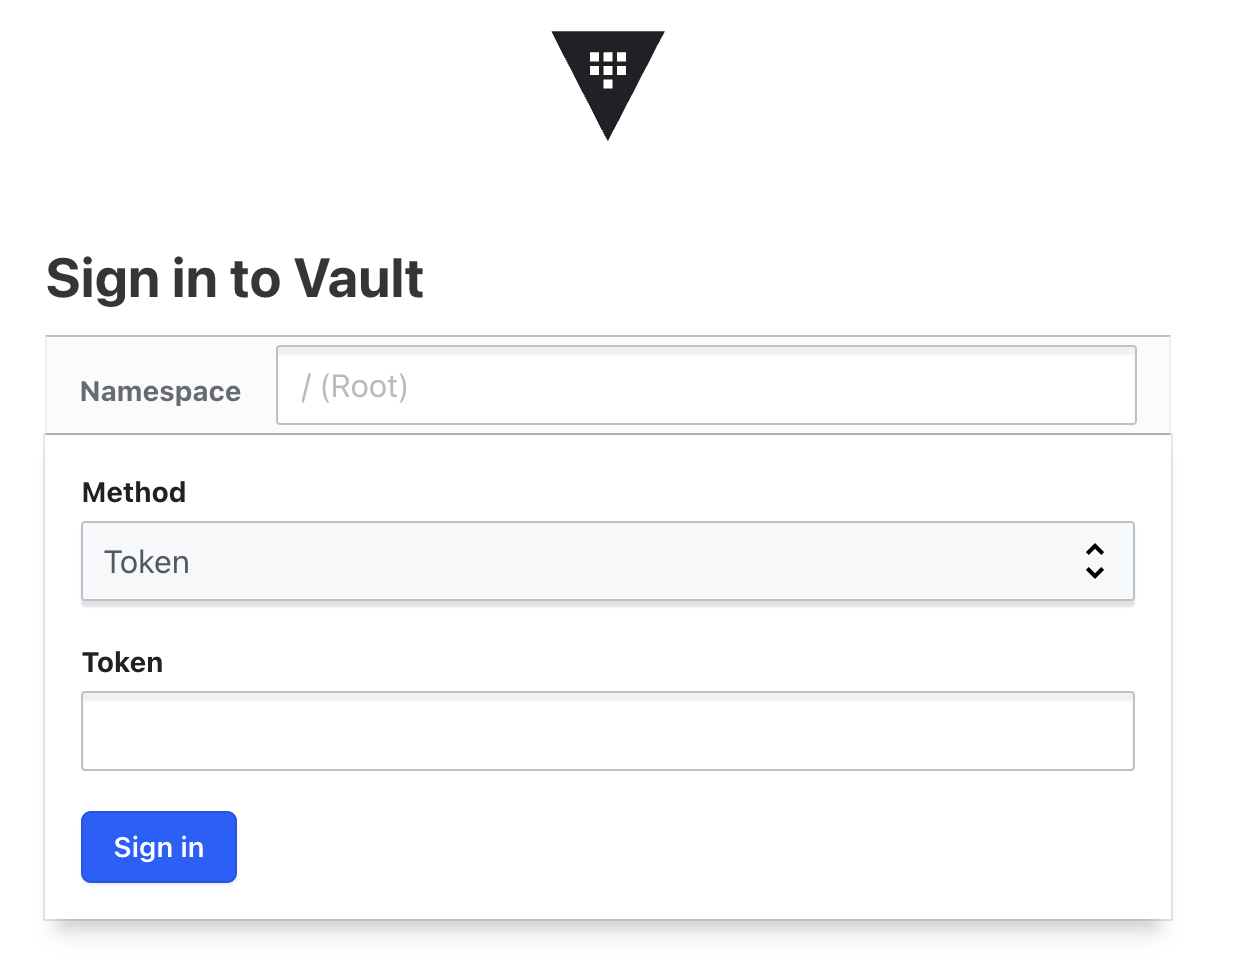Click the '/ (Root)' placeholder text

(x=355, y=387)
